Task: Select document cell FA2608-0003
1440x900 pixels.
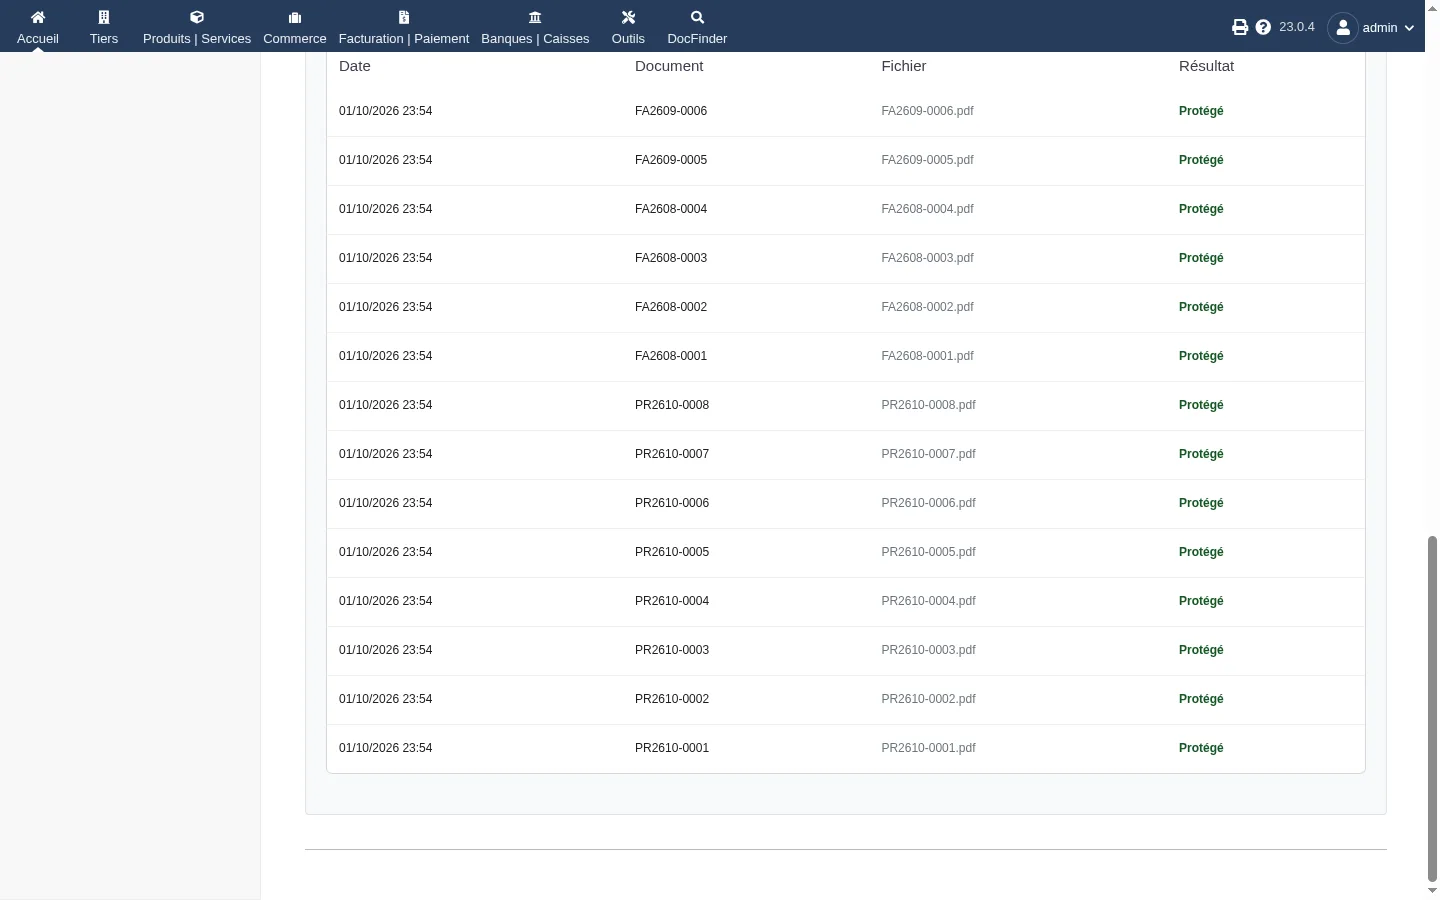Action: click(x=671, y=258)
